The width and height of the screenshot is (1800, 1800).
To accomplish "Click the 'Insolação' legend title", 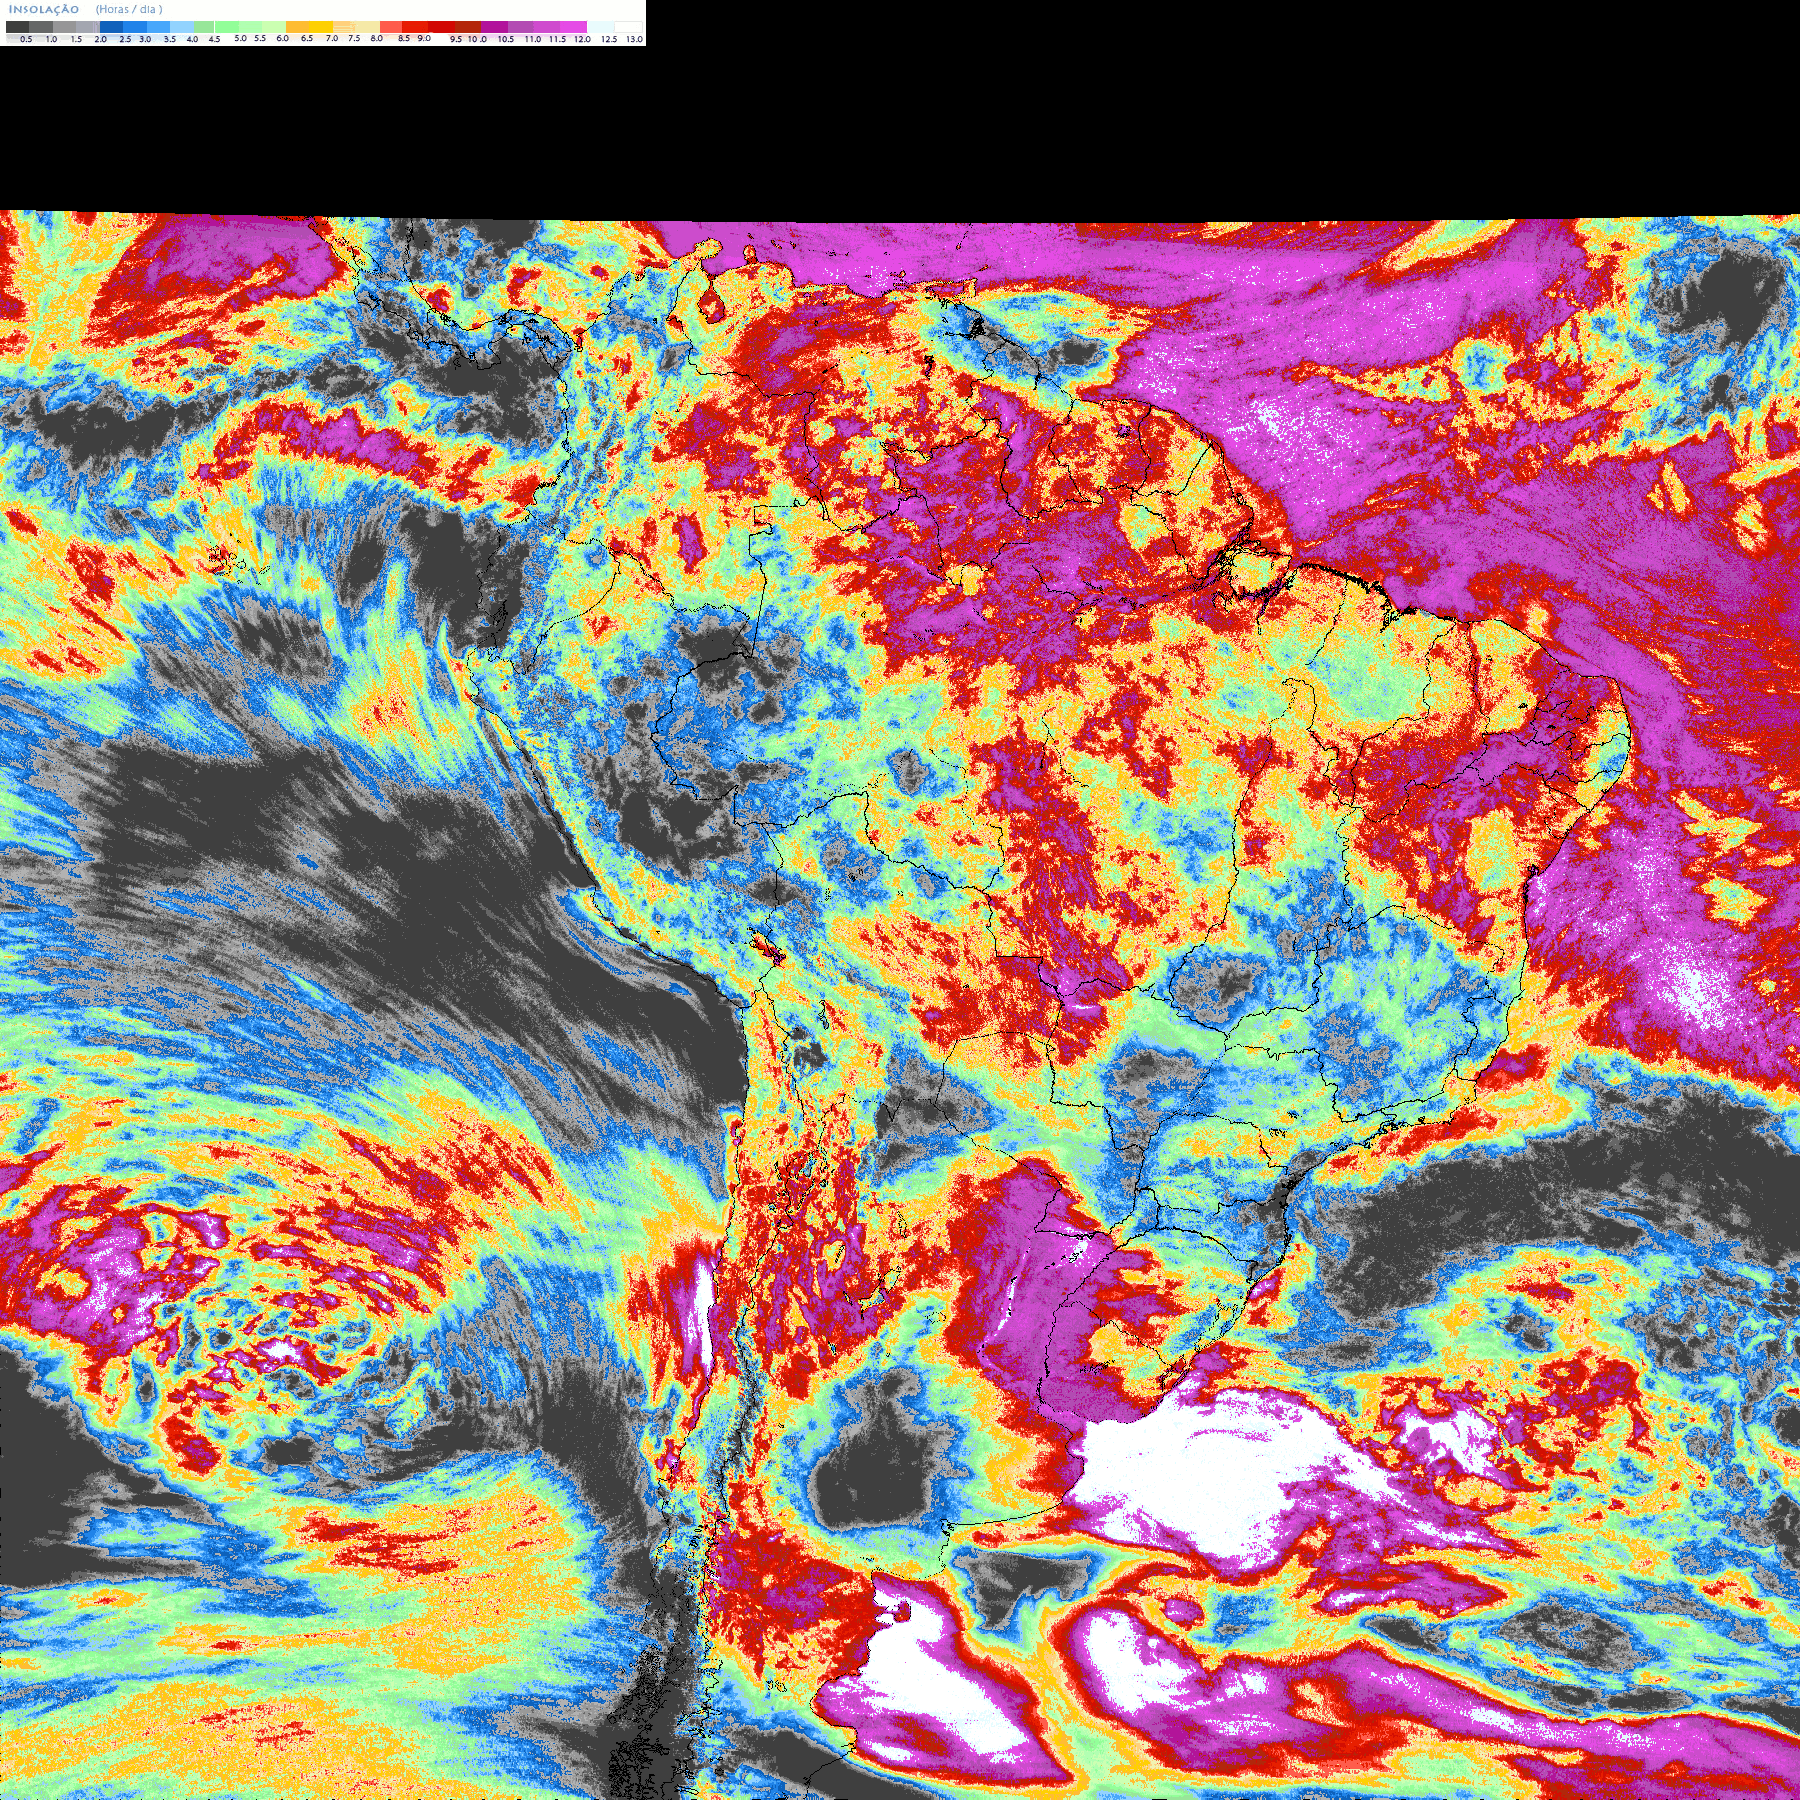I will (43, 9).
